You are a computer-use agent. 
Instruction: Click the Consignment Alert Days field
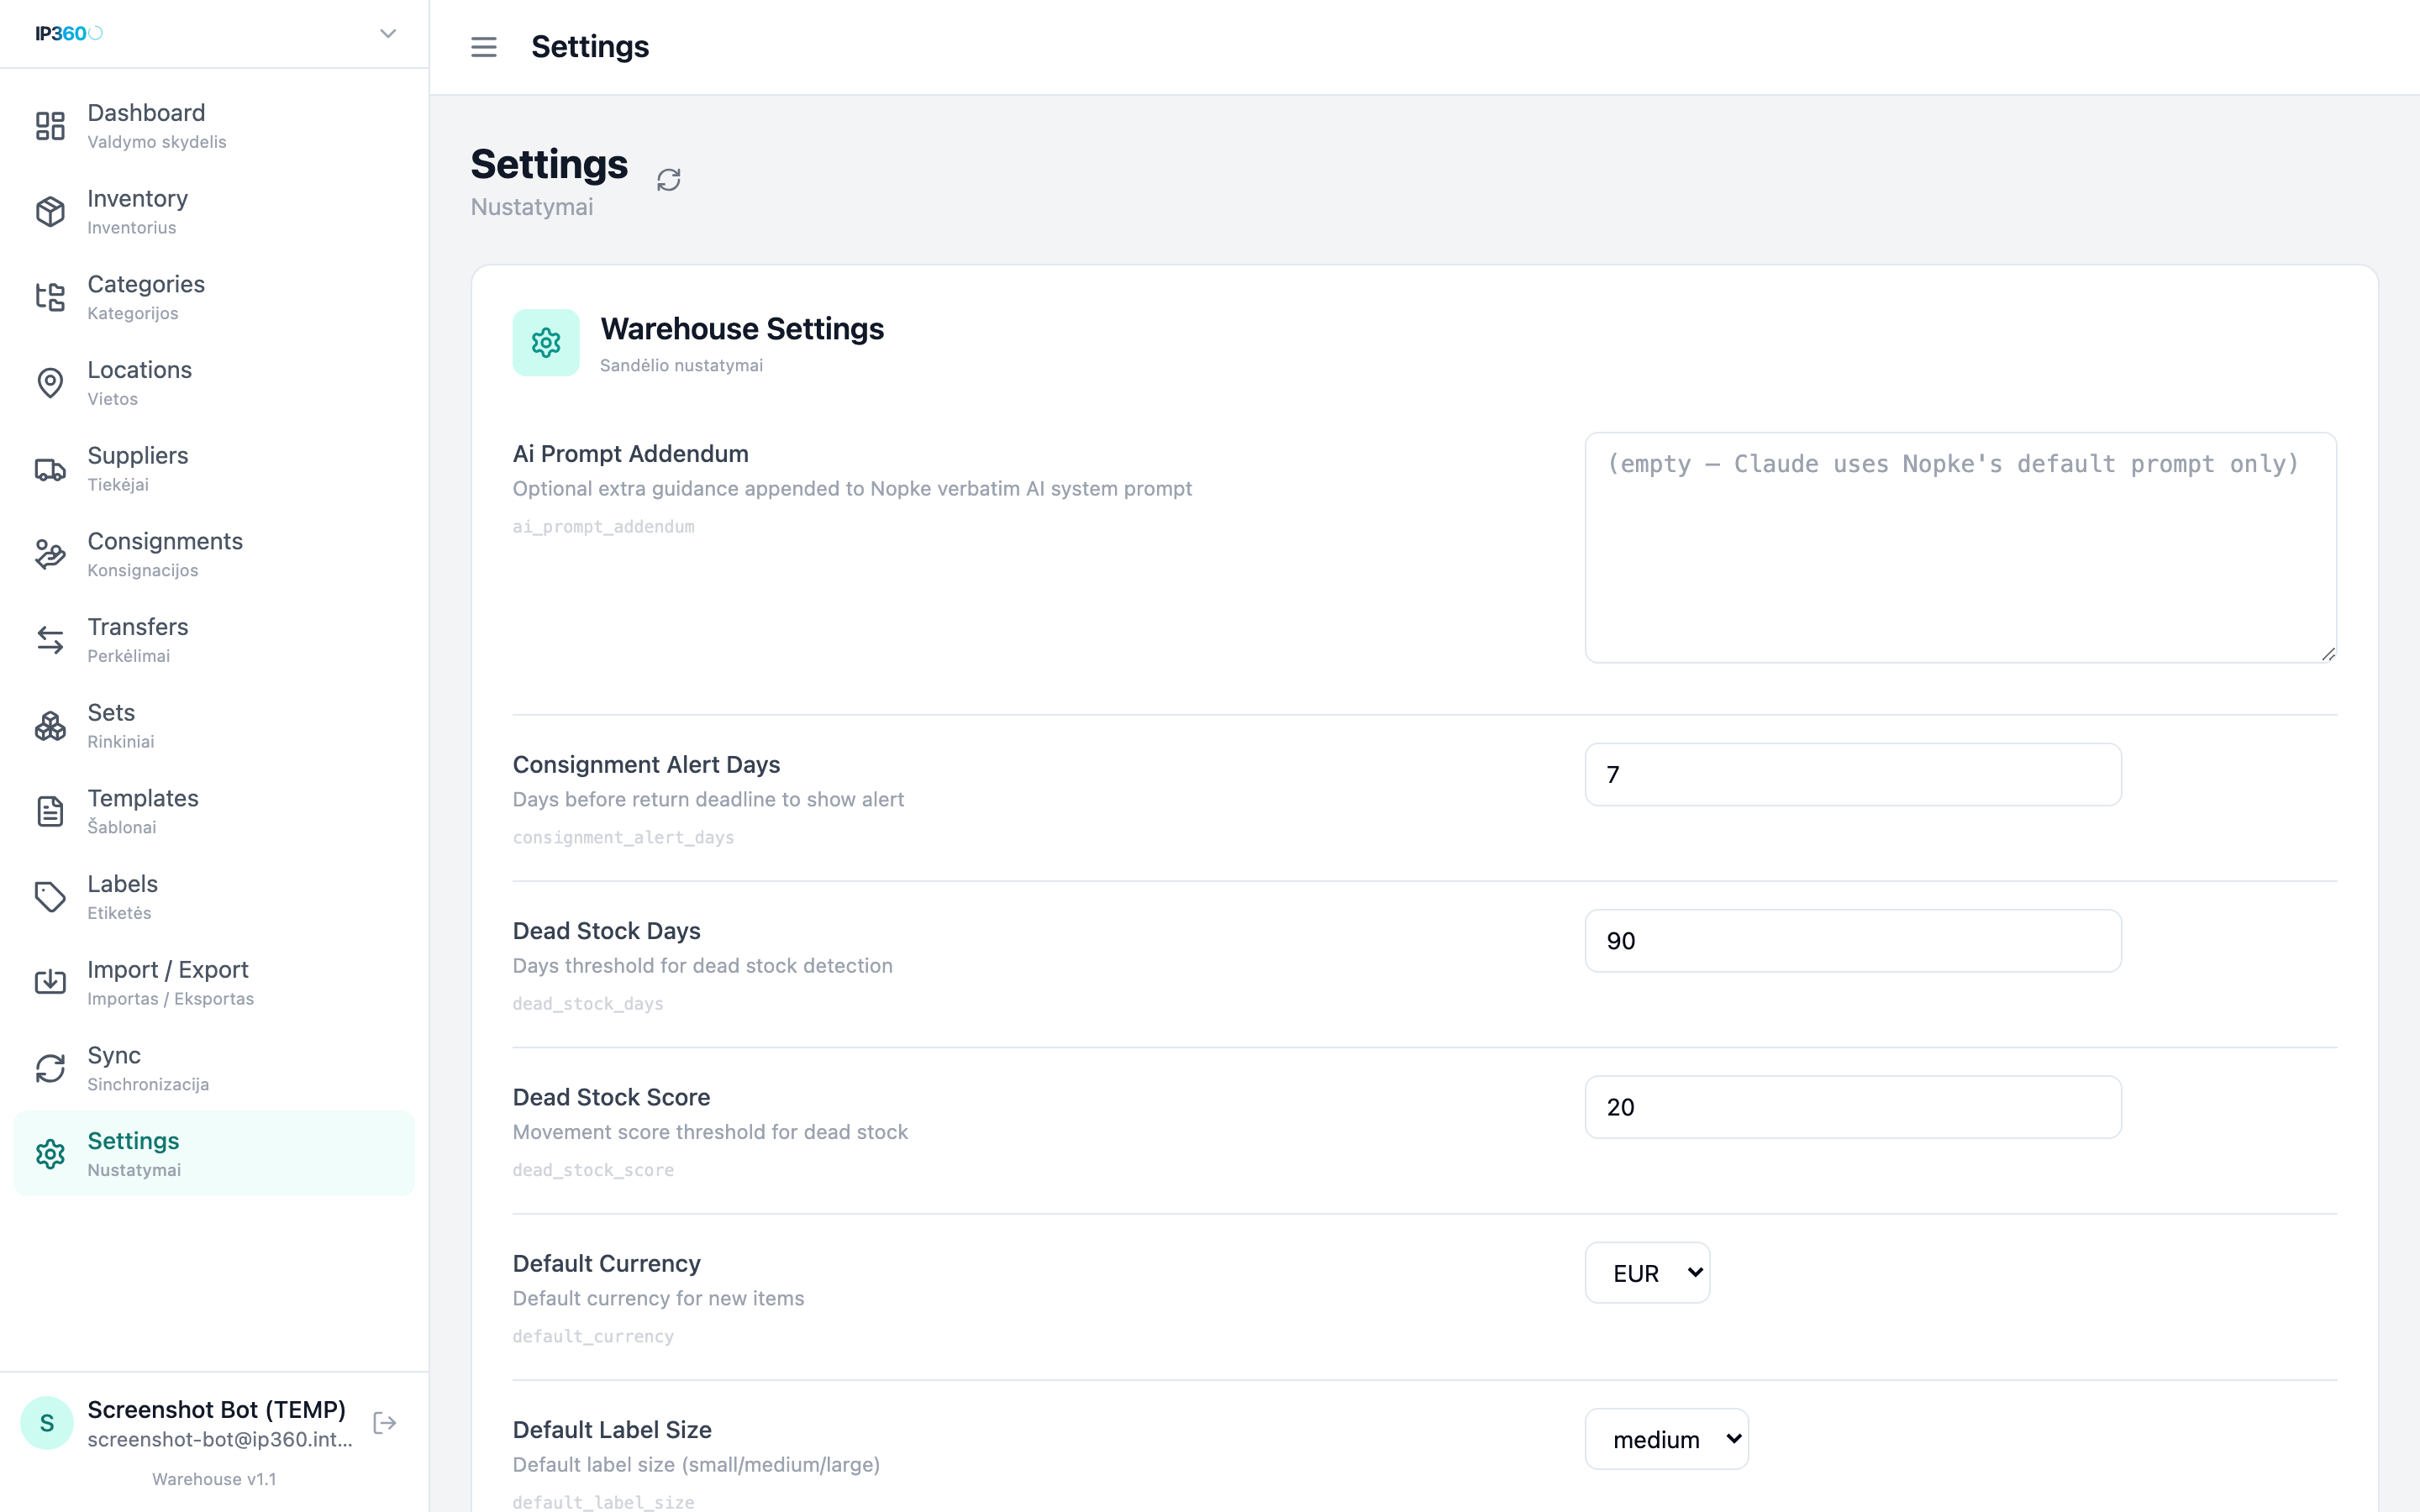[1852, 774]
